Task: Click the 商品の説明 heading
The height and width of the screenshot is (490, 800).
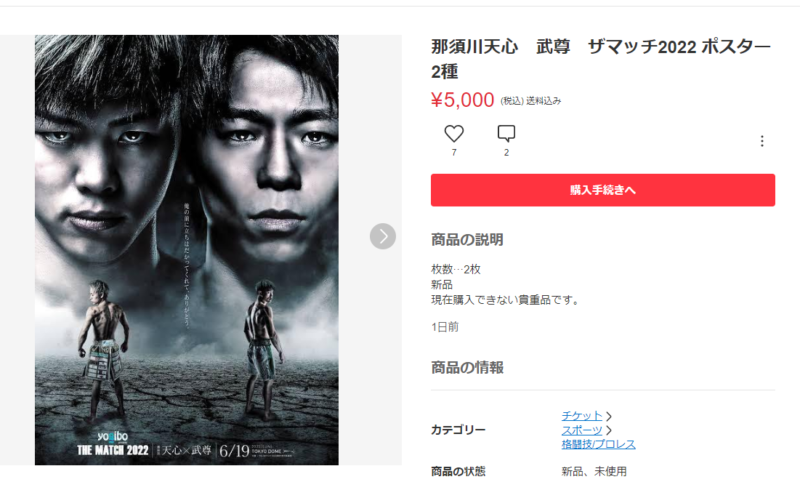Action: [x=467, y=240]
